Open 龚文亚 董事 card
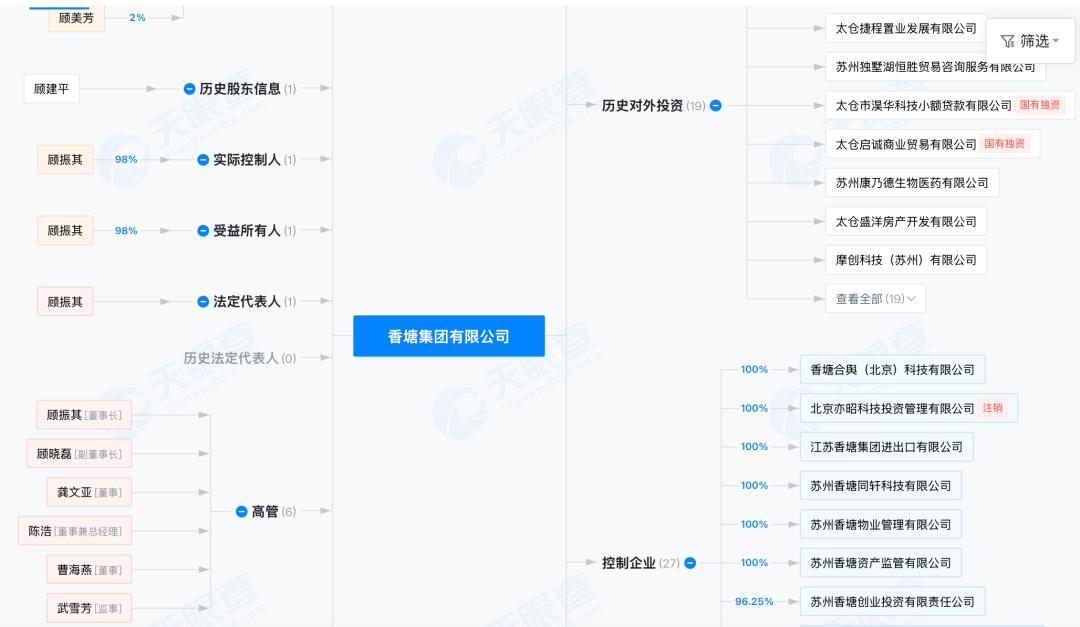 click(89, 492)
